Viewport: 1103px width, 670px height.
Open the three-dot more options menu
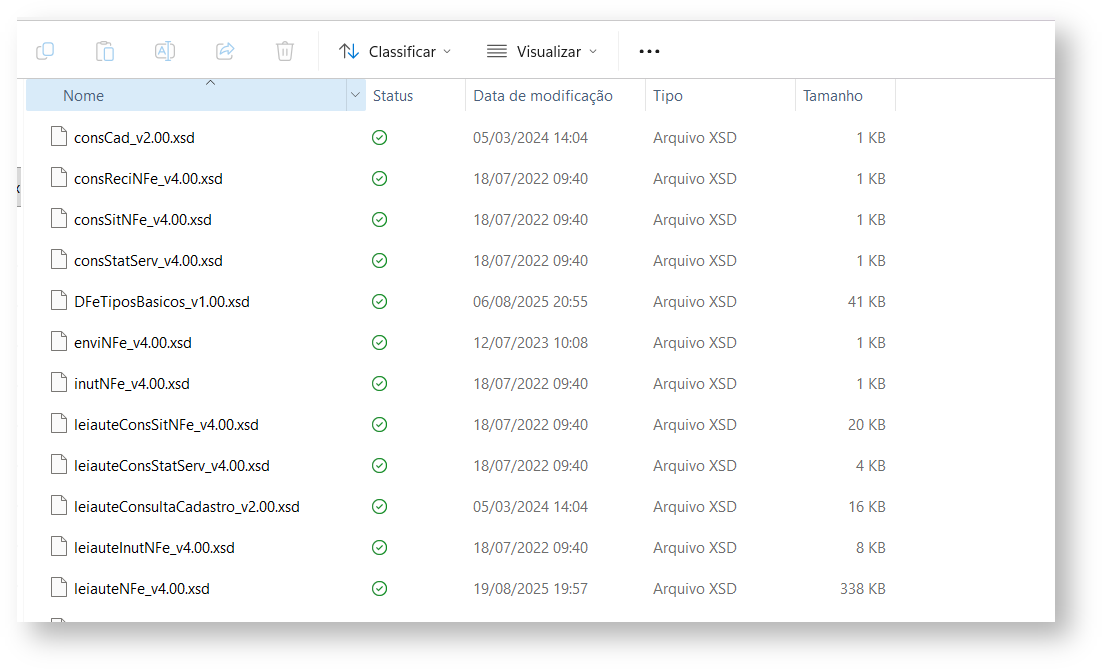point(649,51)
